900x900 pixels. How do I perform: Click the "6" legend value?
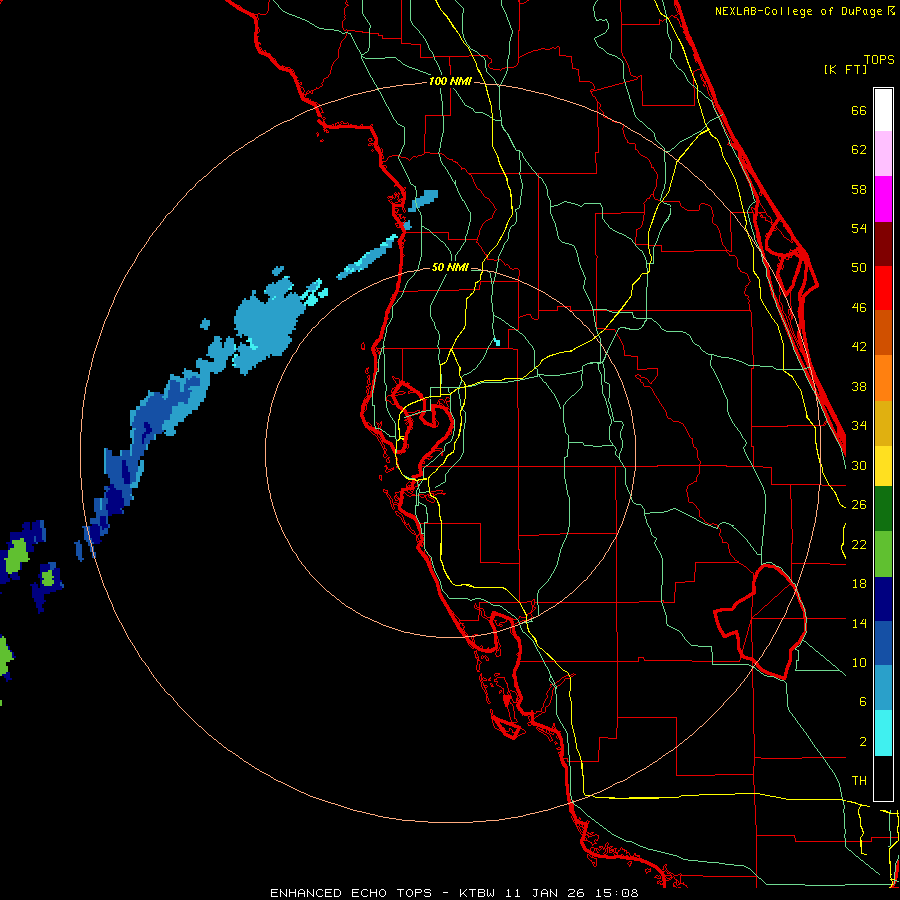(863, 702)
